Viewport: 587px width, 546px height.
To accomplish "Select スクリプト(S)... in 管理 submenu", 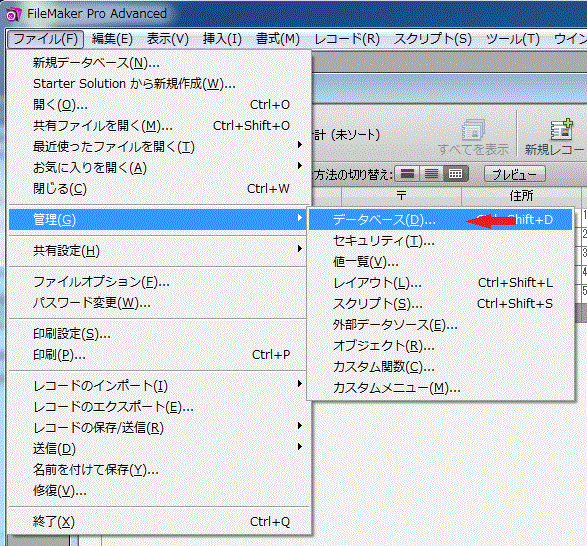I will 441,304.
